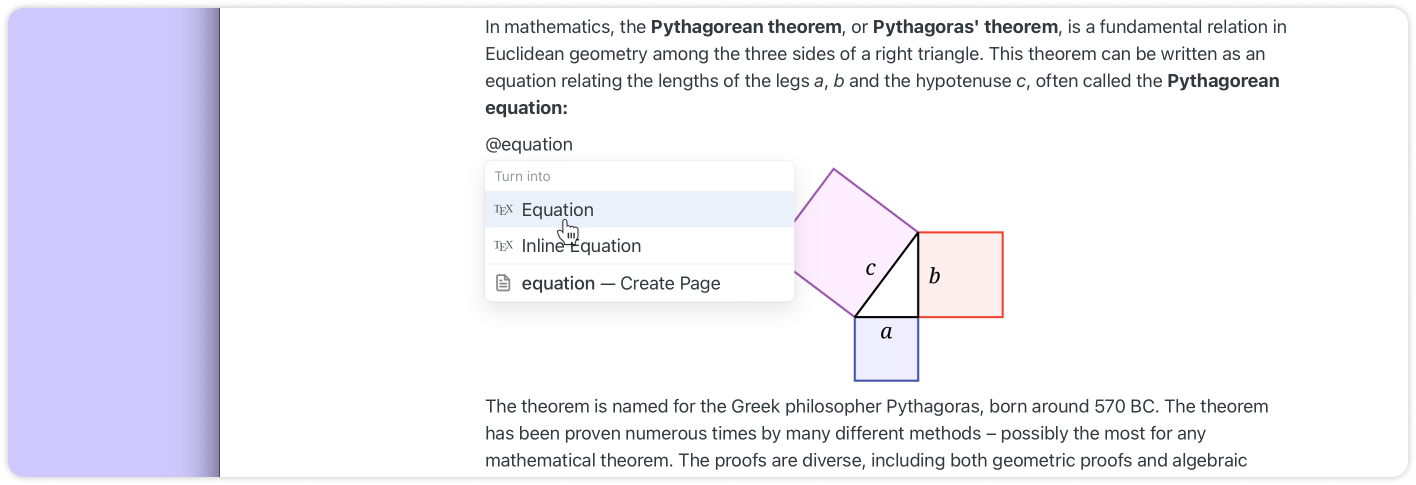Select "equation — Create Page" option
Image resolution: width=1416 pixels, height=485 pixels.
pos(620,283)
